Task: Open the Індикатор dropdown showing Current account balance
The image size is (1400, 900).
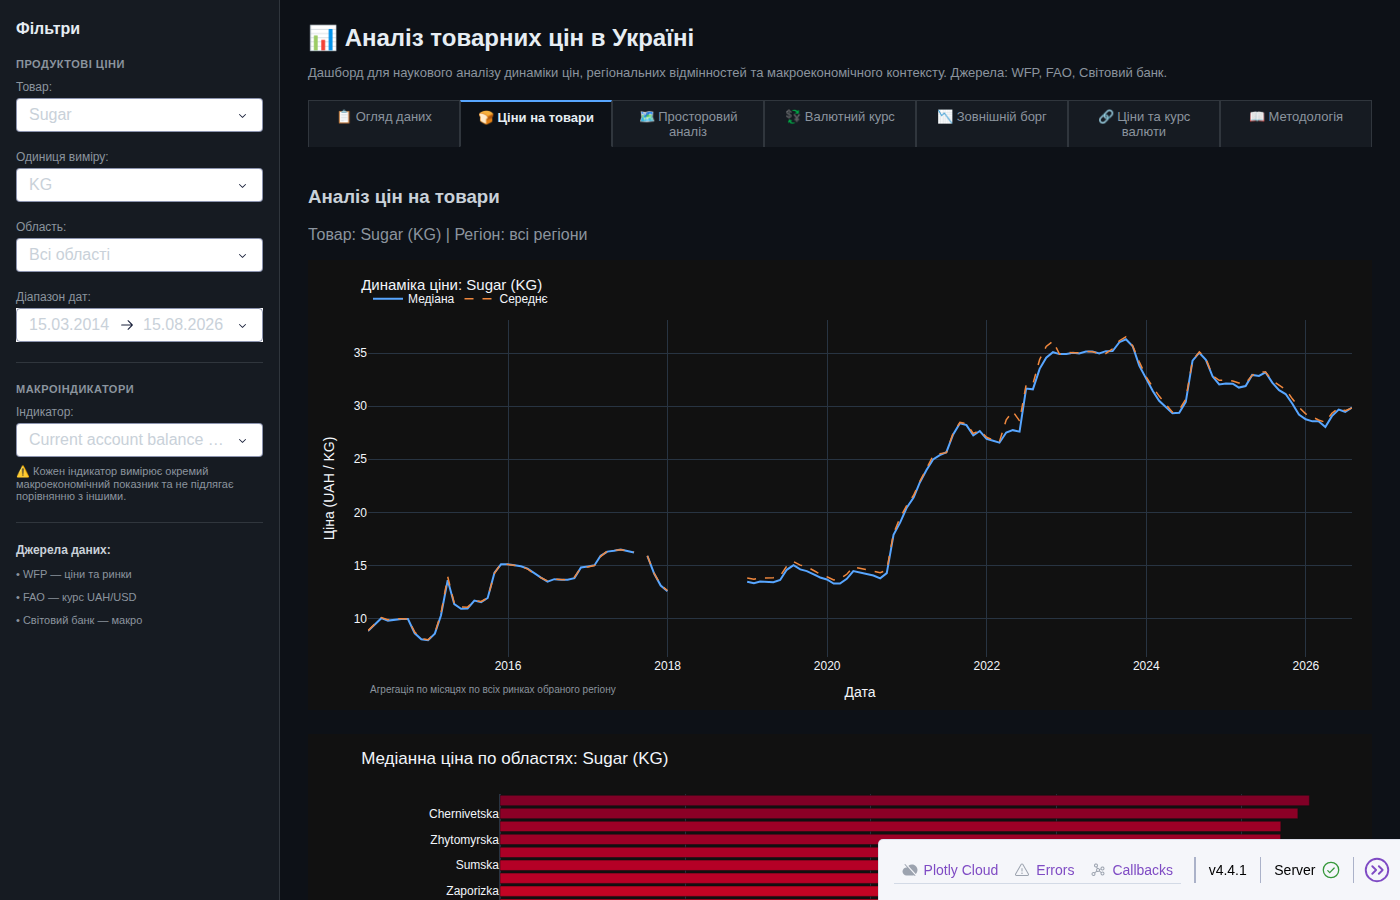Action: (139, 440)
